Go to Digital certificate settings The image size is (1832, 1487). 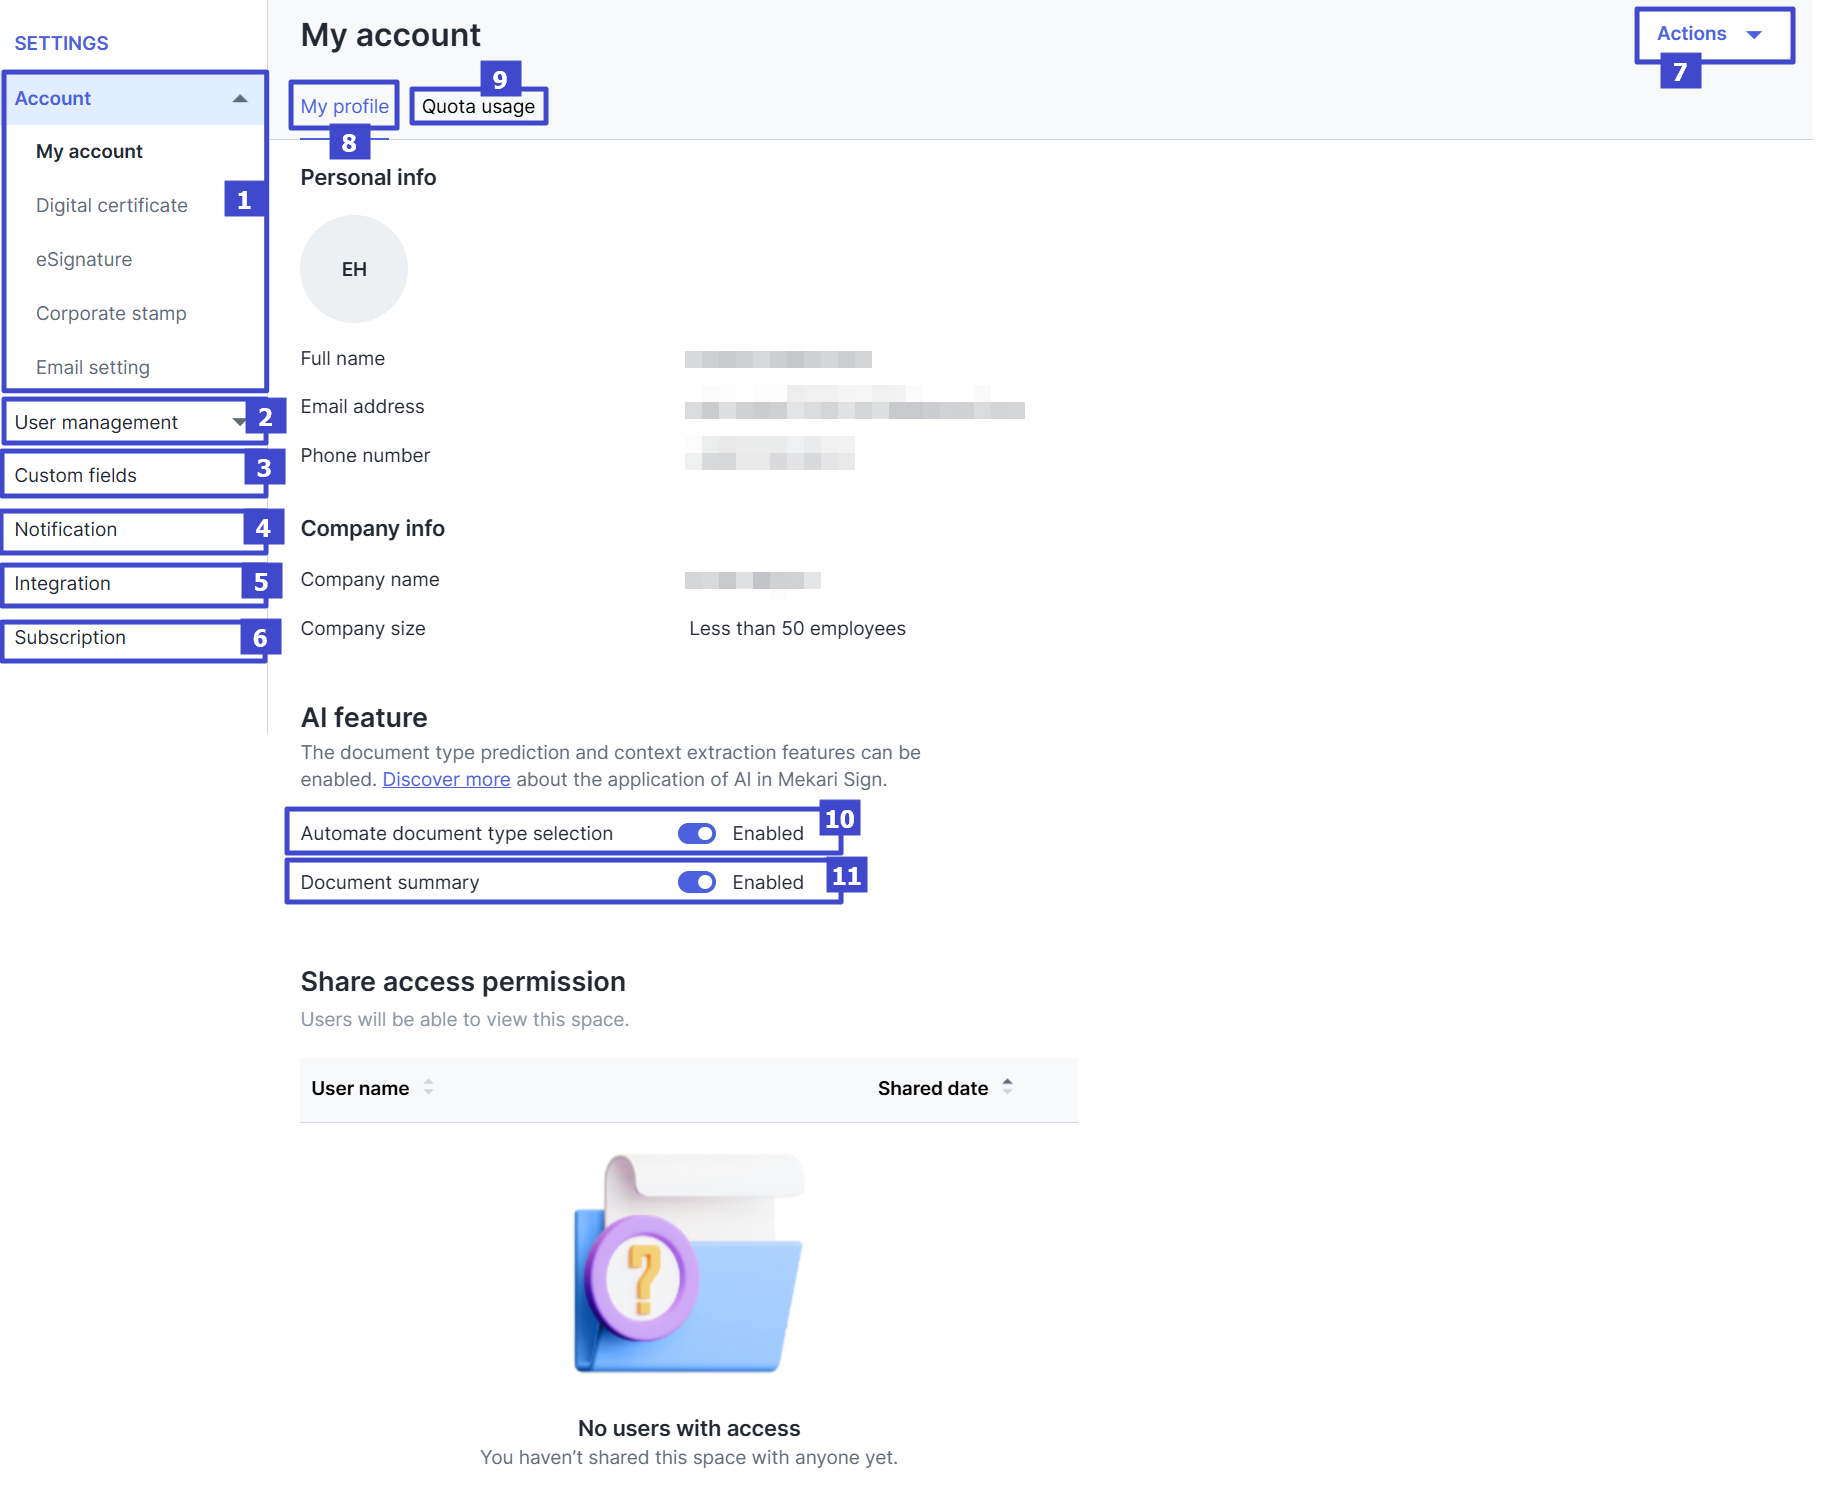tap(112, 205)
